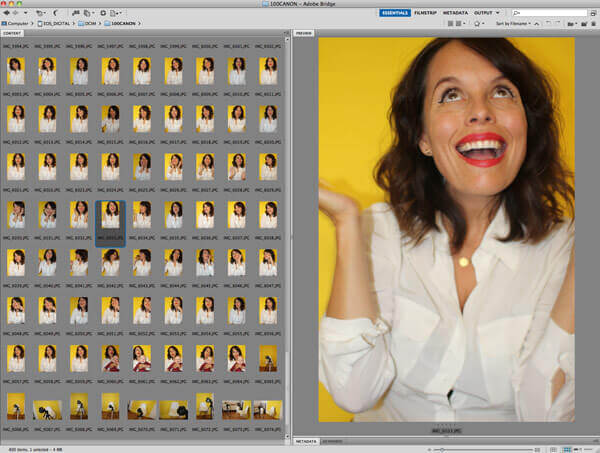Click the filename label under preview image

coord(447,431)
